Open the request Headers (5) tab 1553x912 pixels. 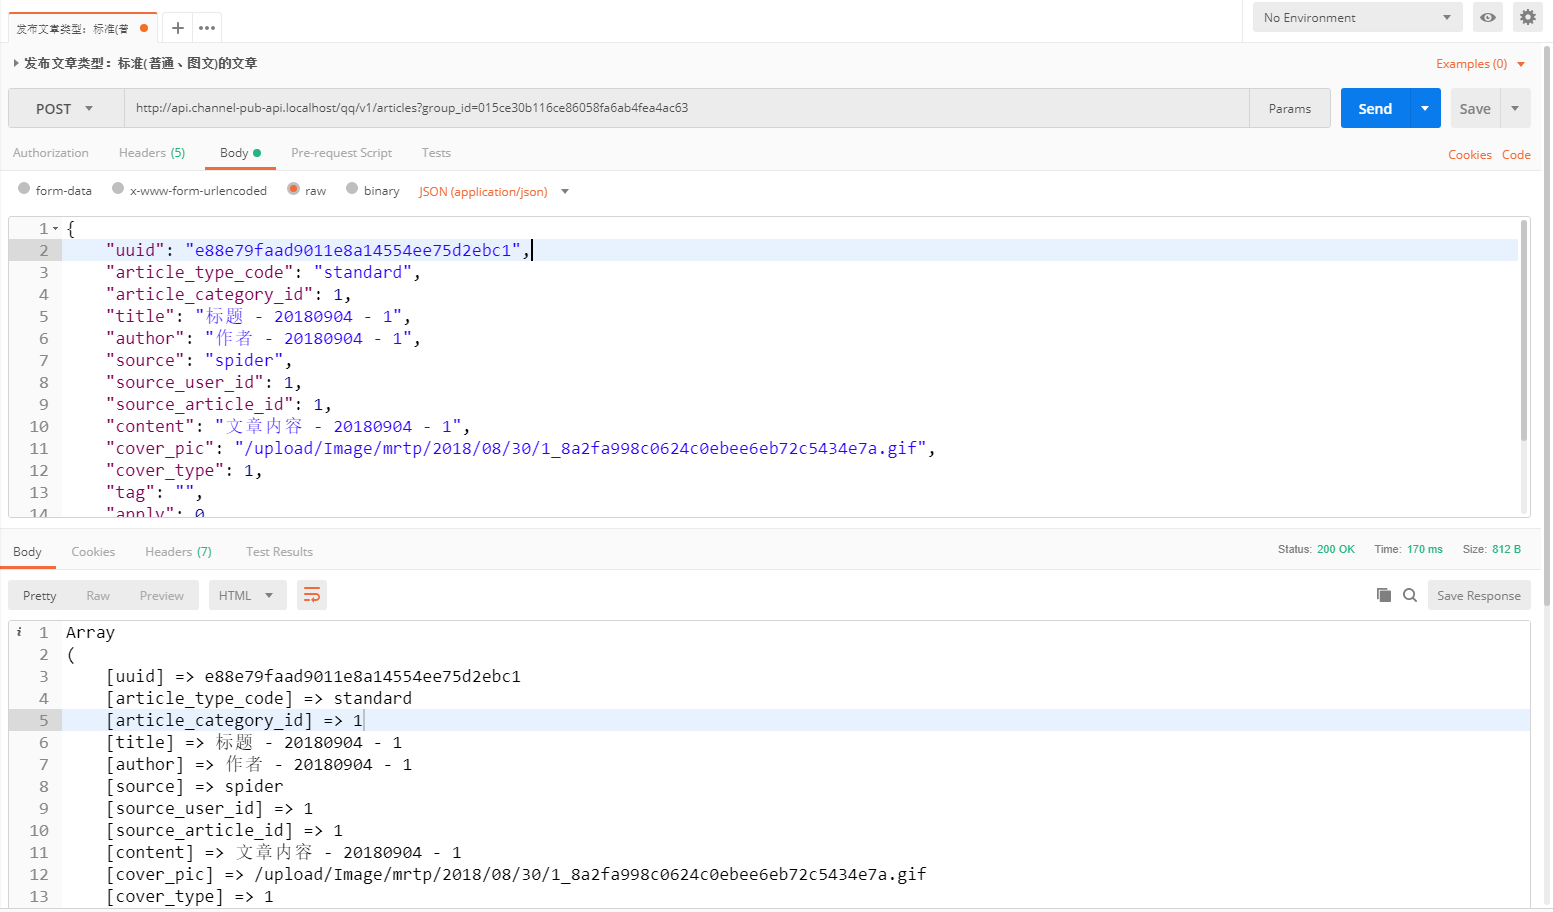[x=151, y=153]
